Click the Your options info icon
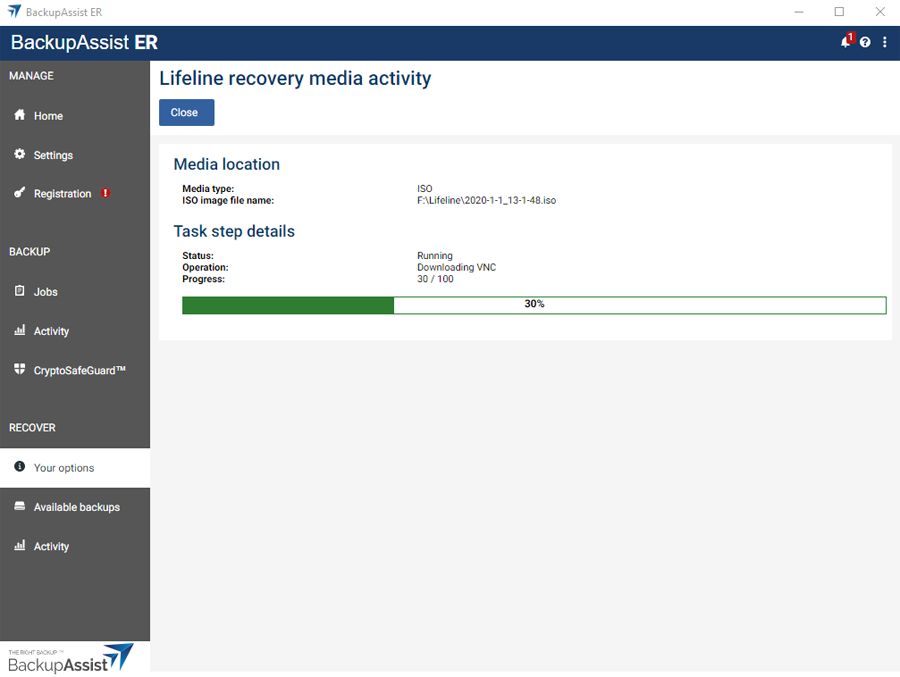The width and height of the screenshot is (900, 677). pyautogui.click(x=20, y=466)
